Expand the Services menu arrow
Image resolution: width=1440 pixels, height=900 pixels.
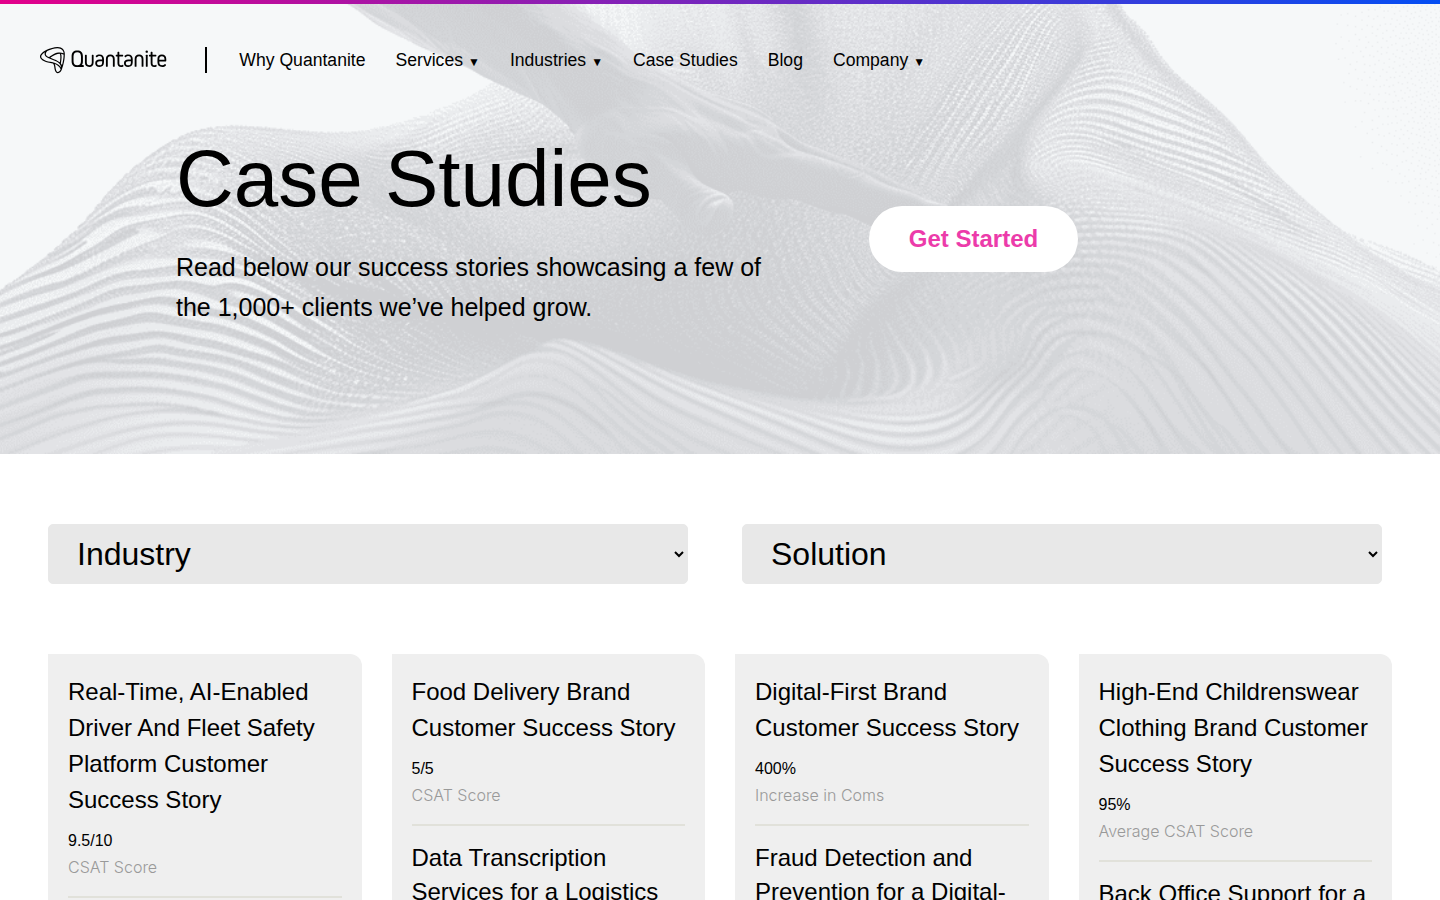474,62
